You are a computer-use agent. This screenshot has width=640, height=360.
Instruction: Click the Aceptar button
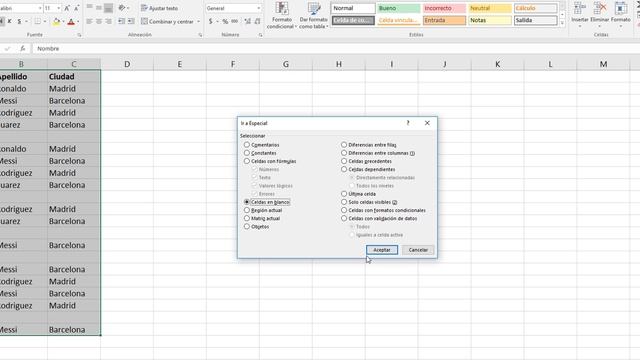[x=382, y=250]
